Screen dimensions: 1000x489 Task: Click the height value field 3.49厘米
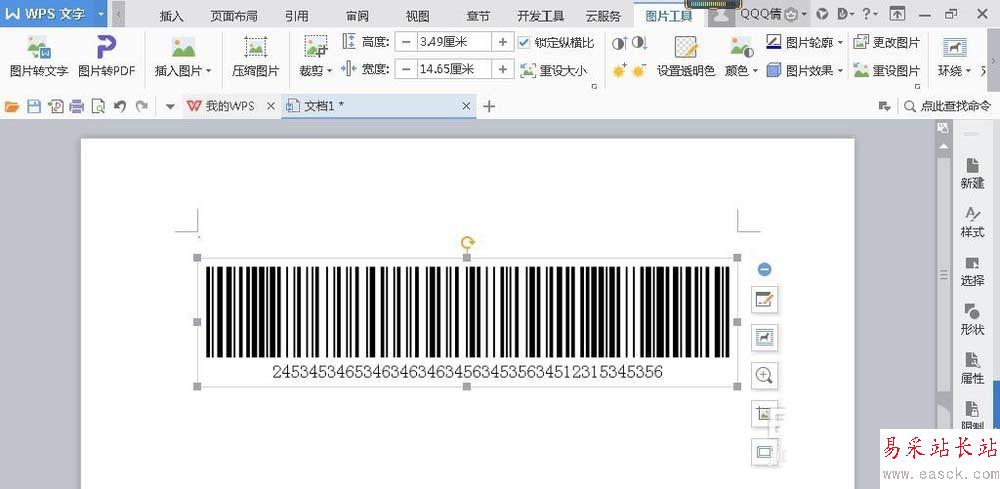[454, 42]
